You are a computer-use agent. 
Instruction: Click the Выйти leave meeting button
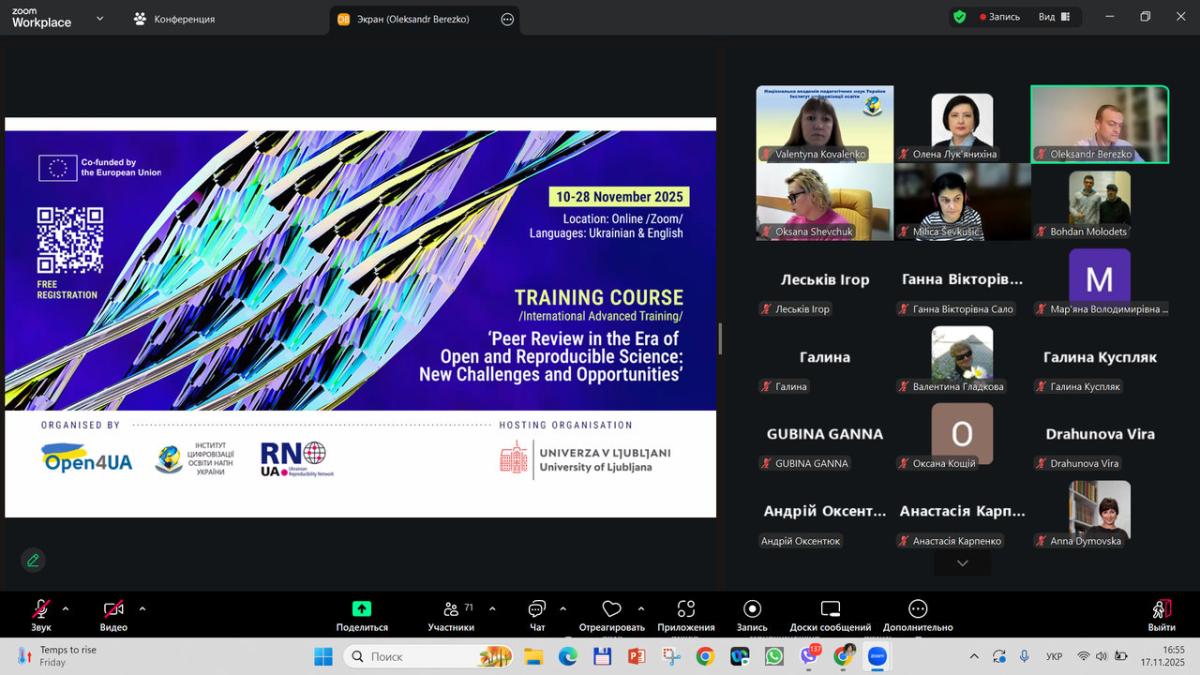tap(1161, 613)
